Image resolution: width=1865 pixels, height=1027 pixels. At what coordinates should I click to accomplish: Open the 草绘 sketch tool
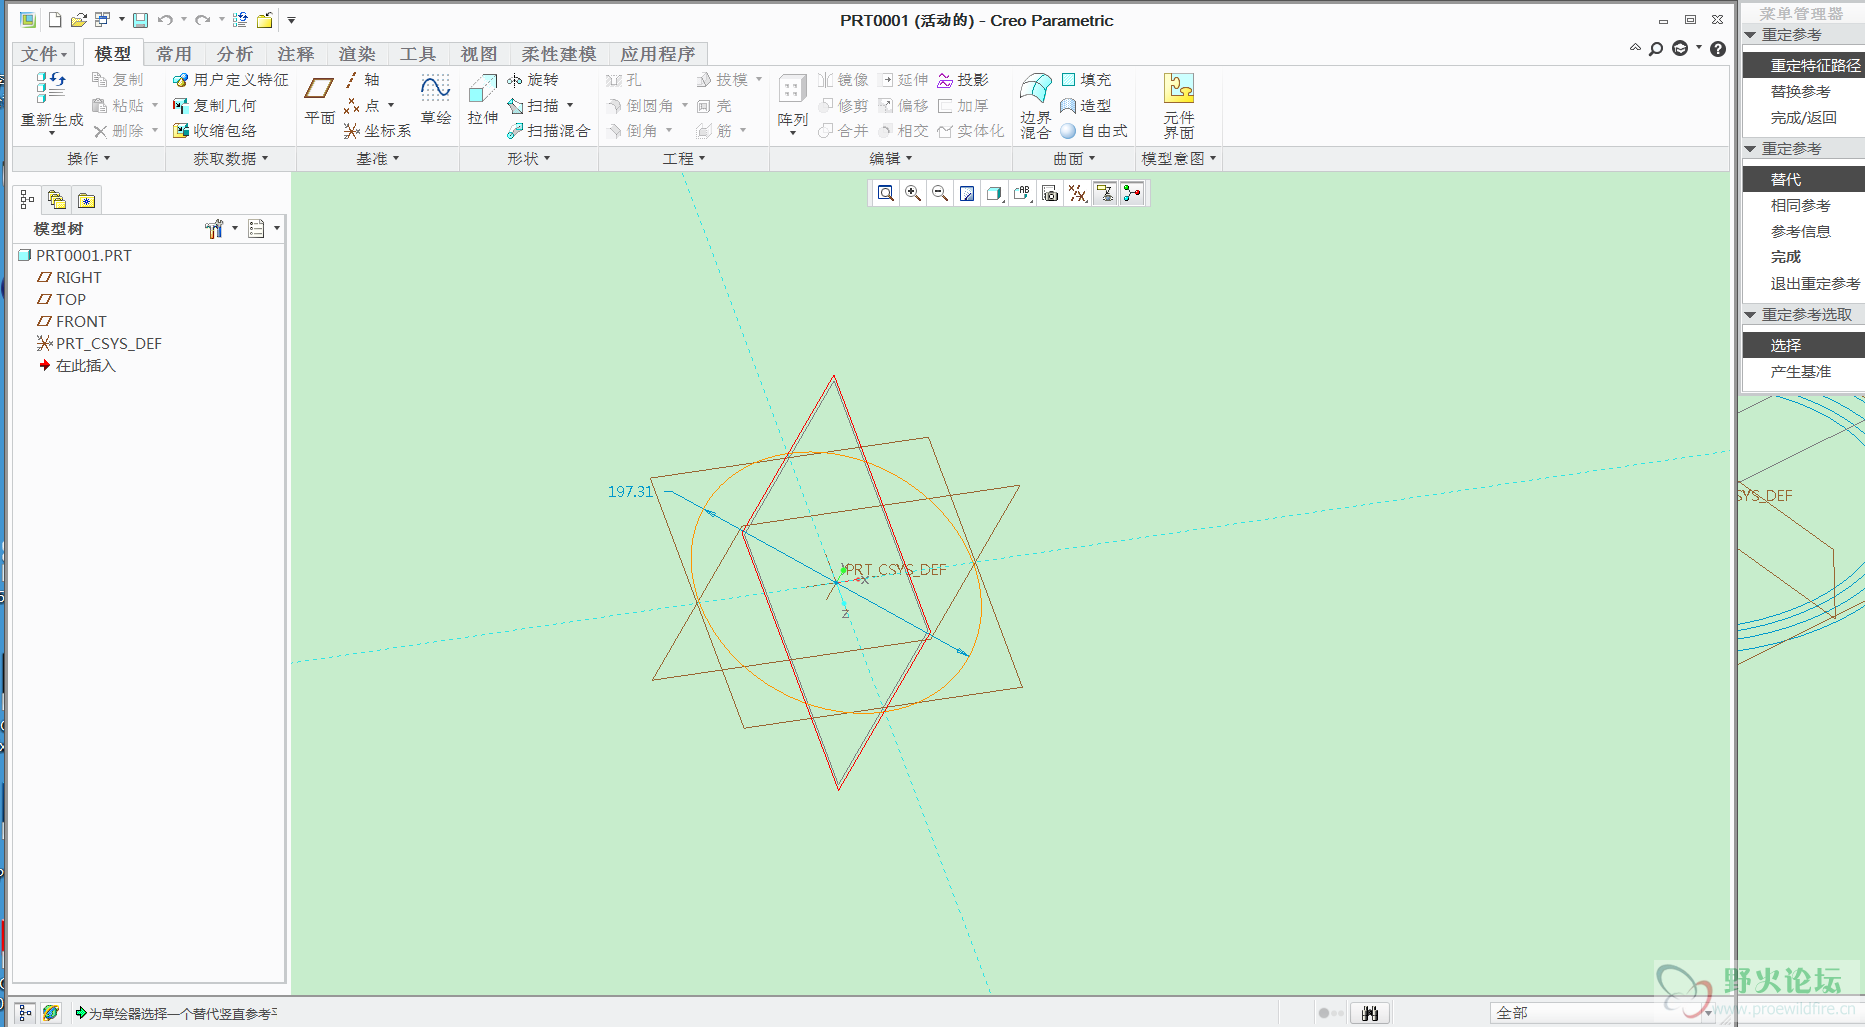click(x=436, y=100)
